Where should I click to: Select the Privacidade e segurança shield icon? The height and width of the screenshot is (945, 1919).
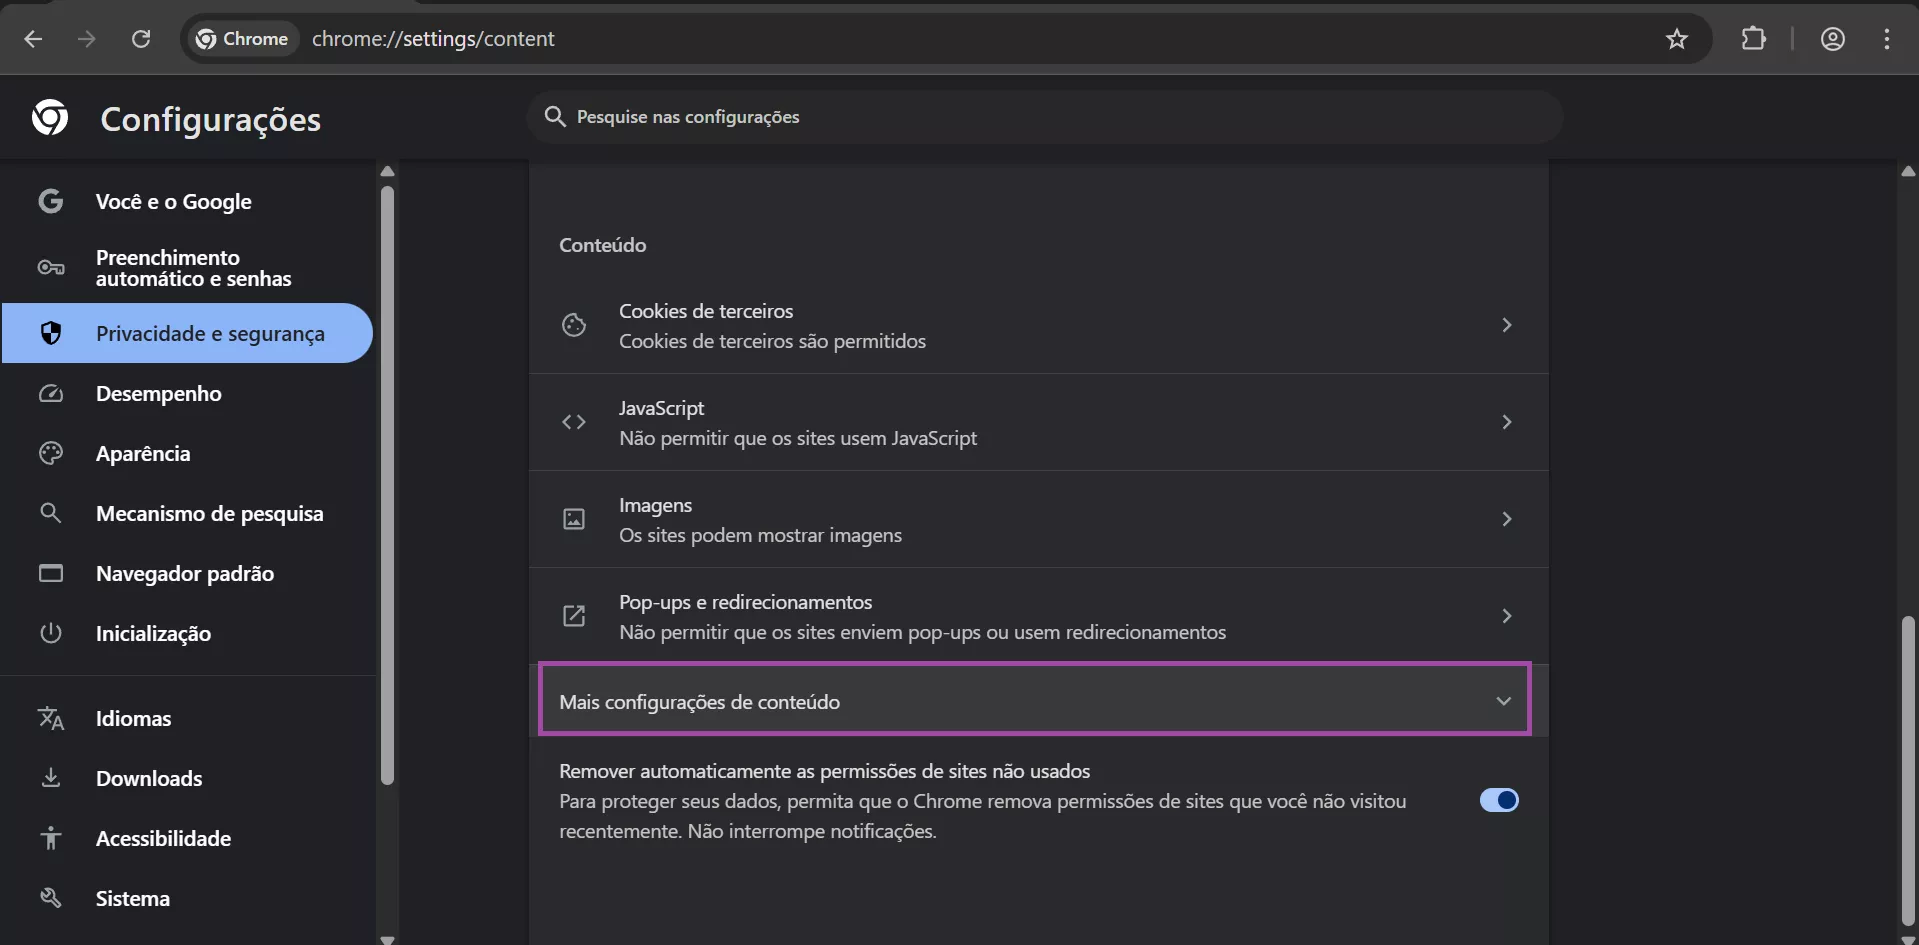pos(51,333)
